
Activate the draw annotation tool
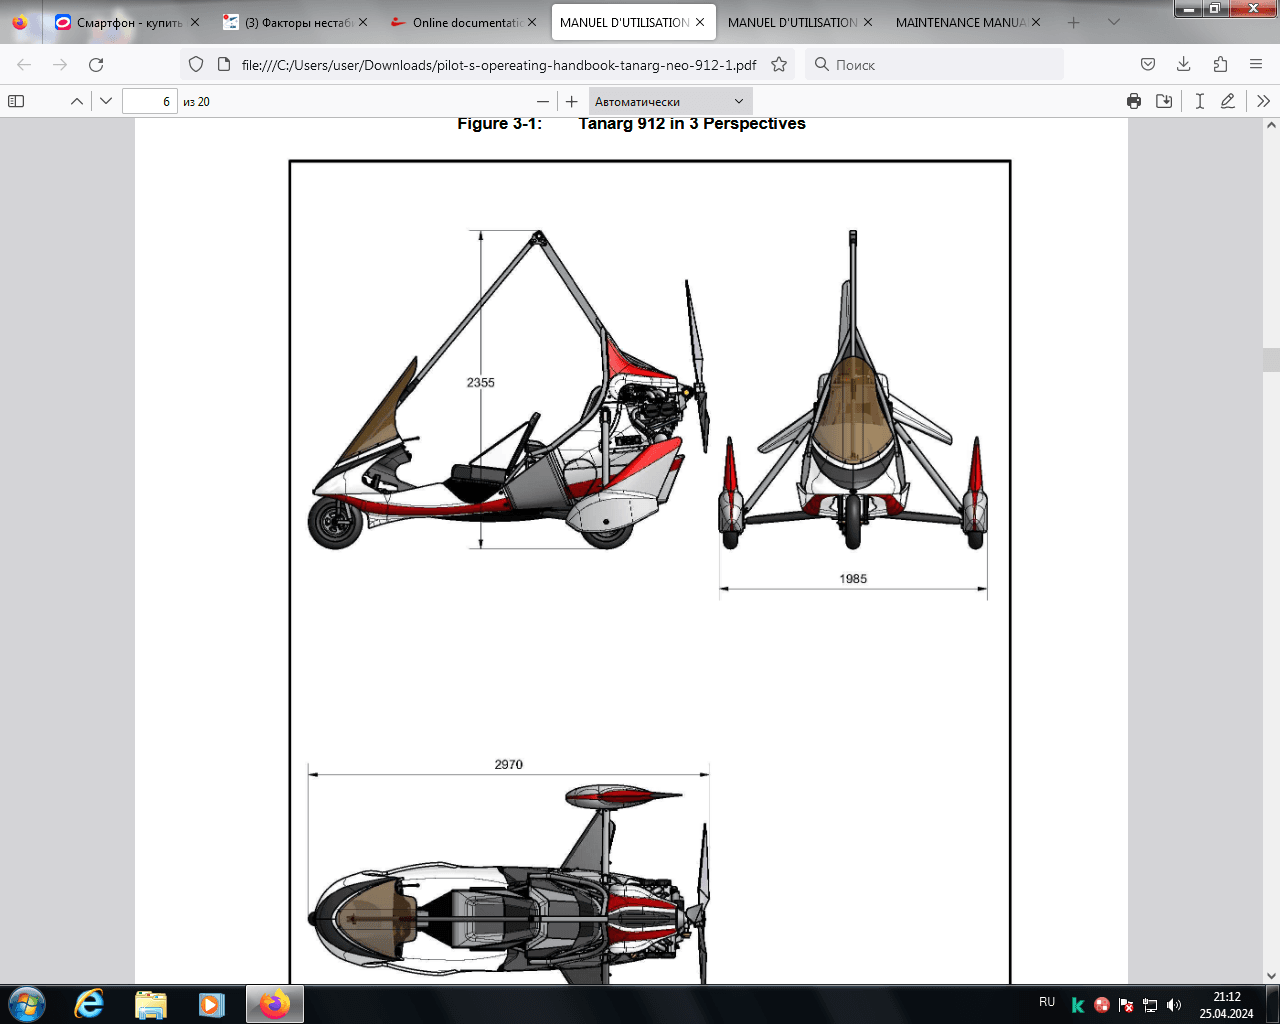tap(1228, 101)
